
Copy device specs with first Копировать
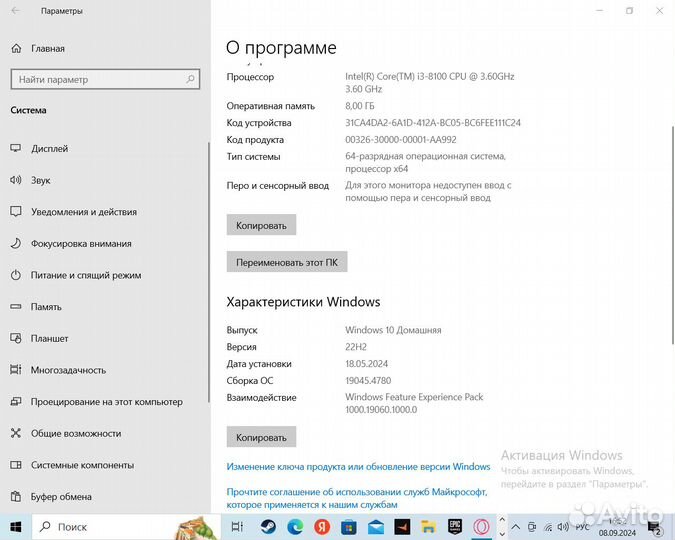click(x=261, y=225)
